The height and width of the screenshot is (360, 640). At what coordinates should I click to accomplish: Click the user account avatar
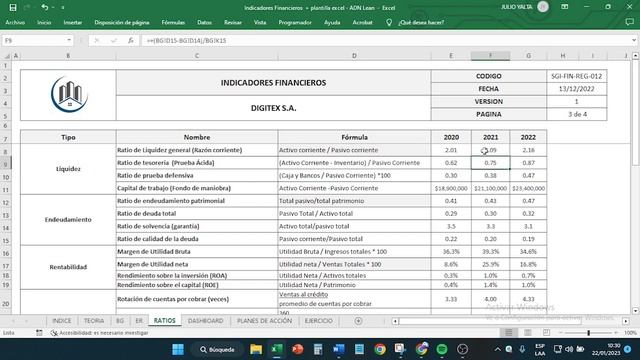coord(543,7)
